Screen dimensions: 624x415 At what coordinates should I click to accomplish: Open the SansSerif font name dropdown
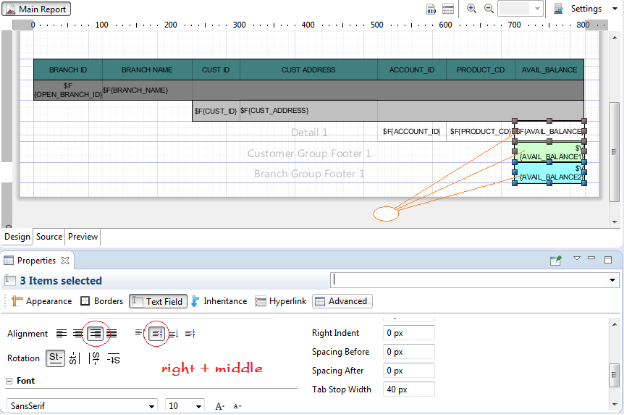click(x=152, y=406)
